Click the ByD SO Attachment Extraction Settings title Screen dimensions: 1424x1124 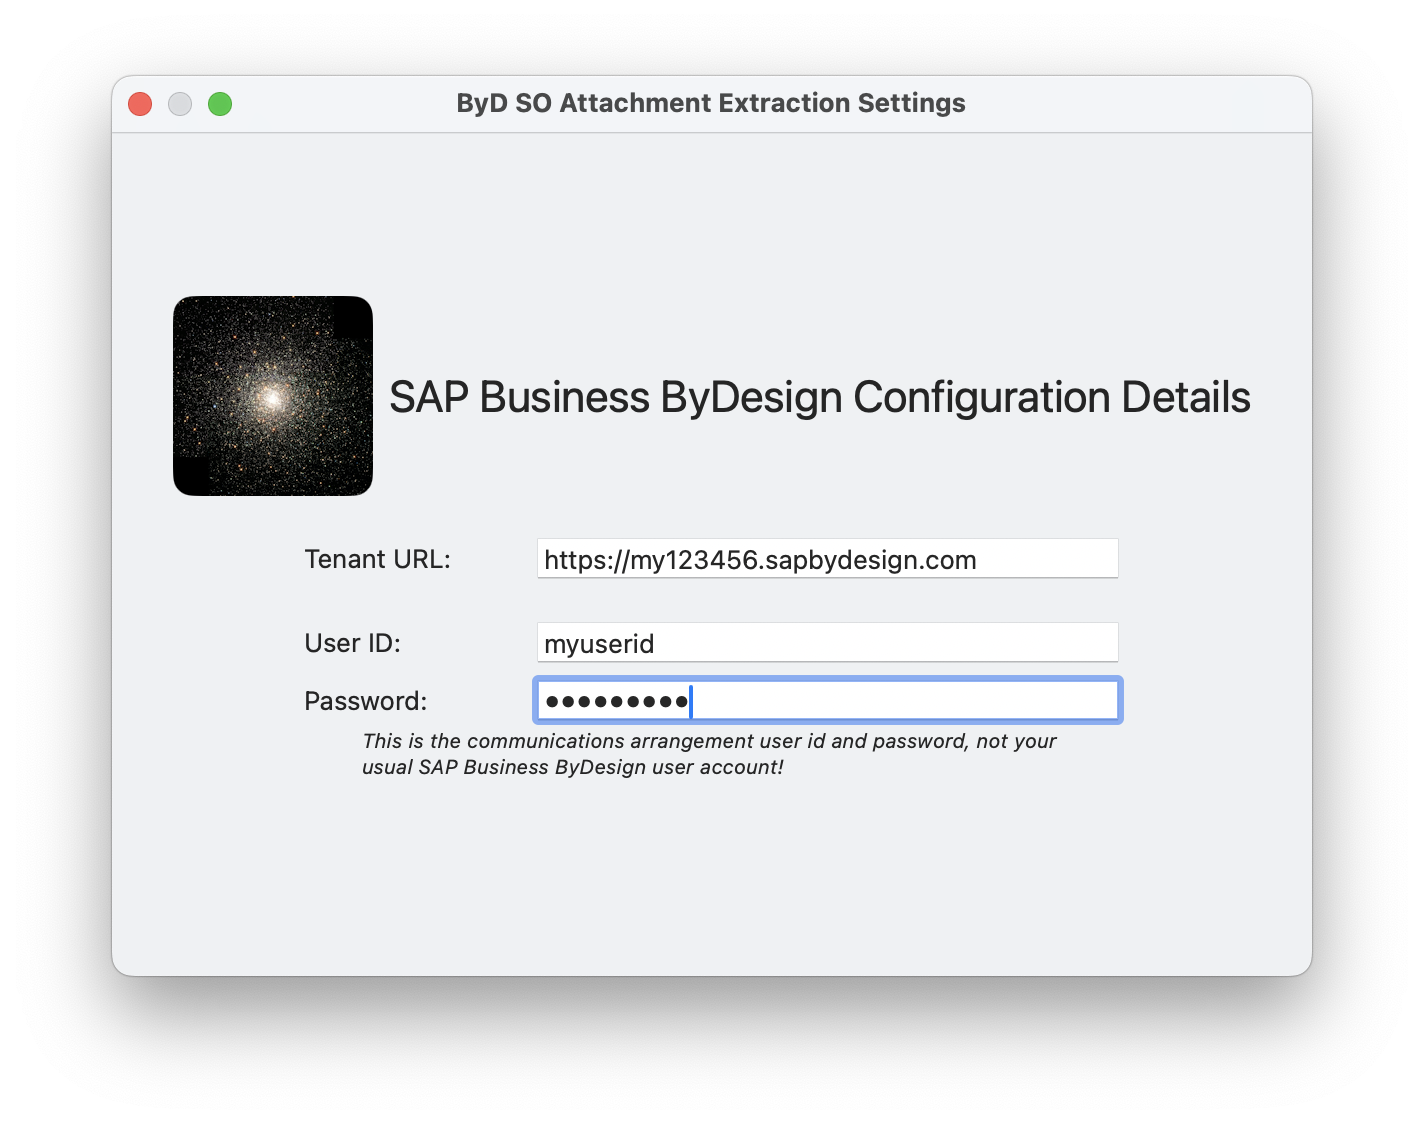coord(711,103)
